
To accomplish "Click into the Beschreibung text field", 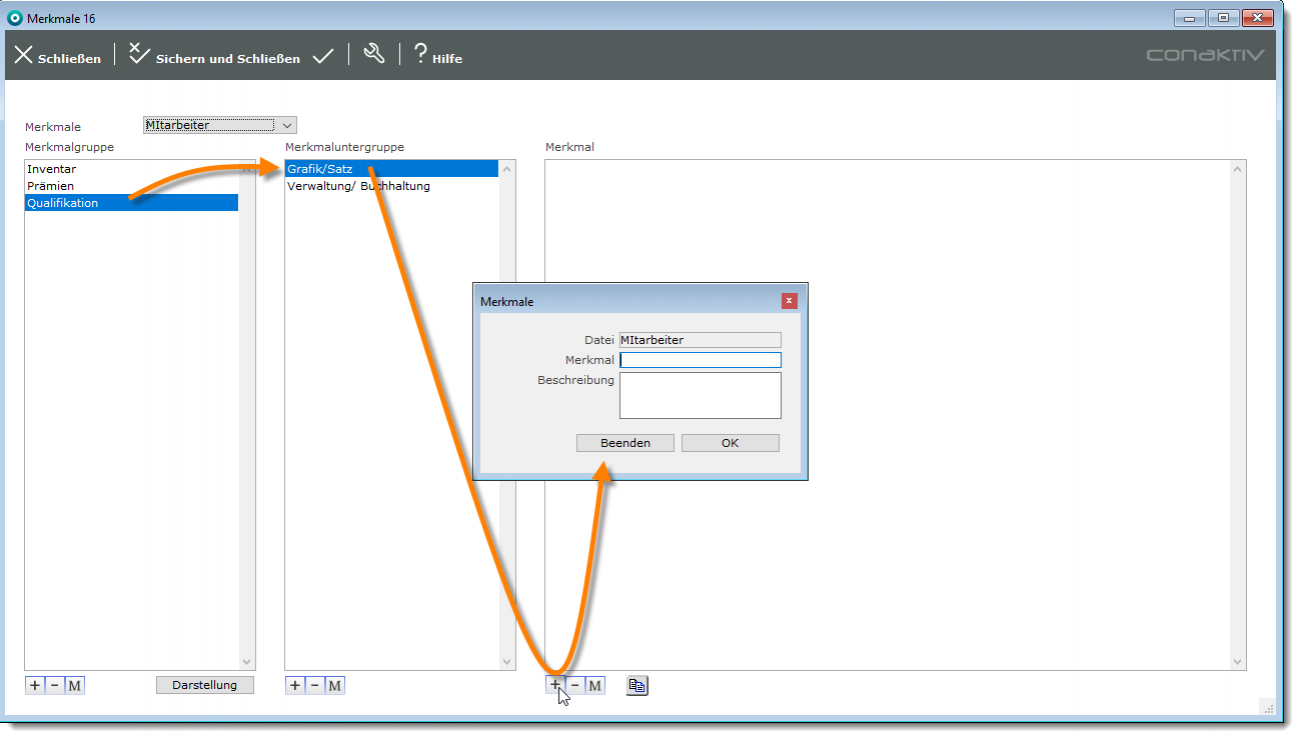I will (700, 395).
